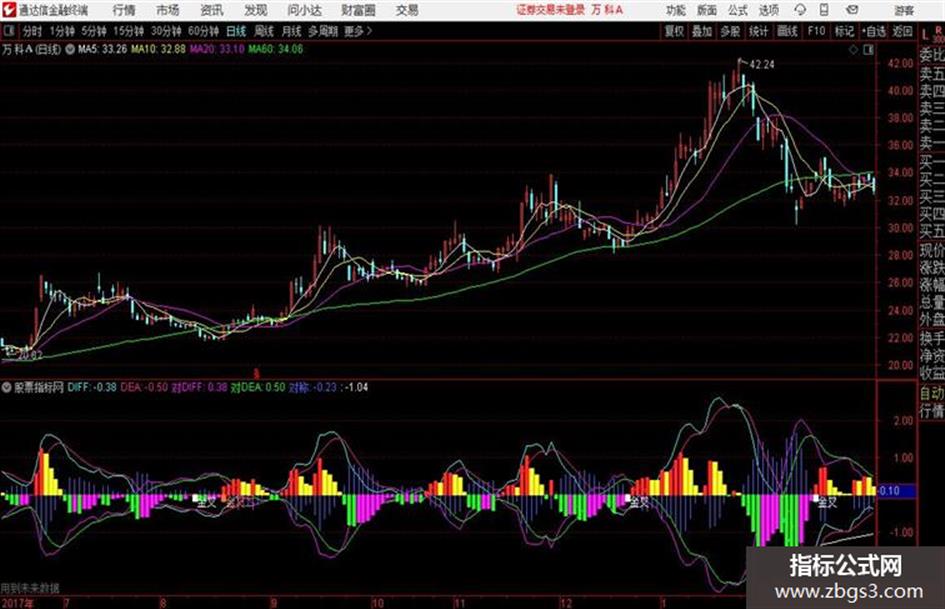This screenshot has width=945, height=609.
Task: Open the 发现 menu
Action: point(256,10)
